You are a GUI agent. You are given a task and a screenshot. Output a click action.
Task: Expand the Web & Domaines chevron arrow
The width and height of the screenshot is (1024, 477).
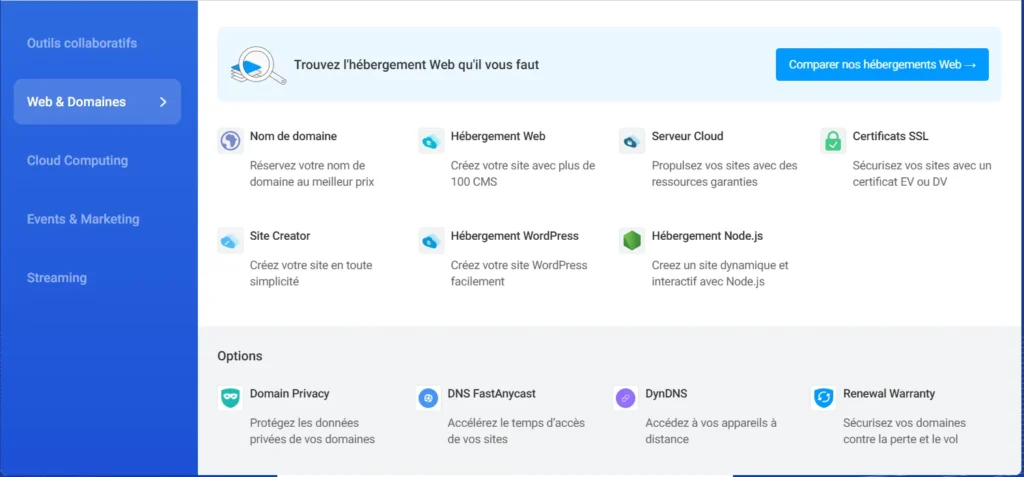[164, 102]
